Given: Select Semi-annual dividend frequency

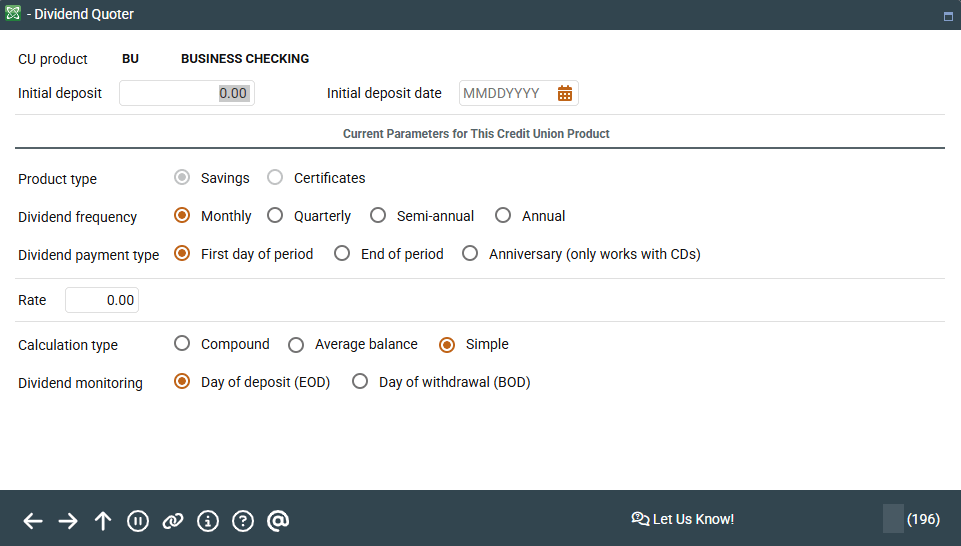Looking at the screenshot, I should [x=378, y=216].
